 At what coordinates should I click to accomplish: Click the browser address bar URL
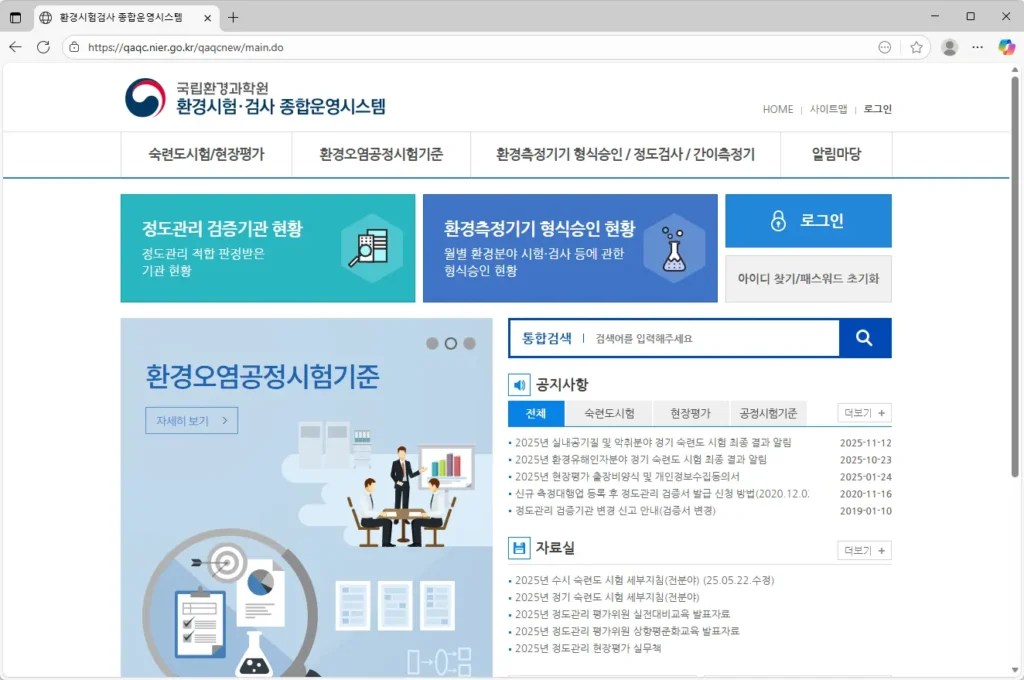click(x=185, y=47)
